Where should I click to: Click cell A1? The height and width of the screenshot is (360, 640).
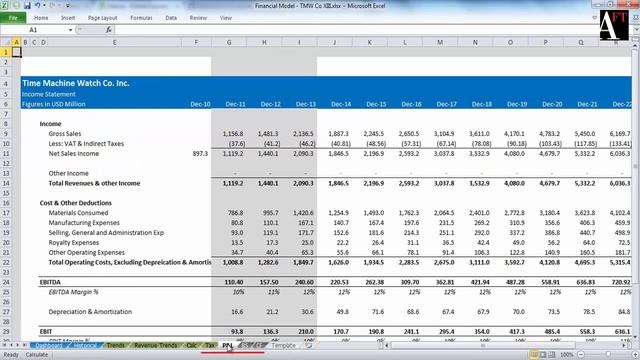[16, 52]
